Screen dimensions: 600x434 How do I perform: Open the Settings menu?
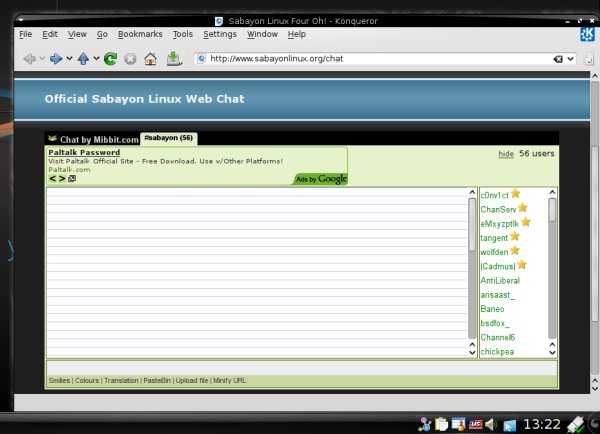point(220,34)
